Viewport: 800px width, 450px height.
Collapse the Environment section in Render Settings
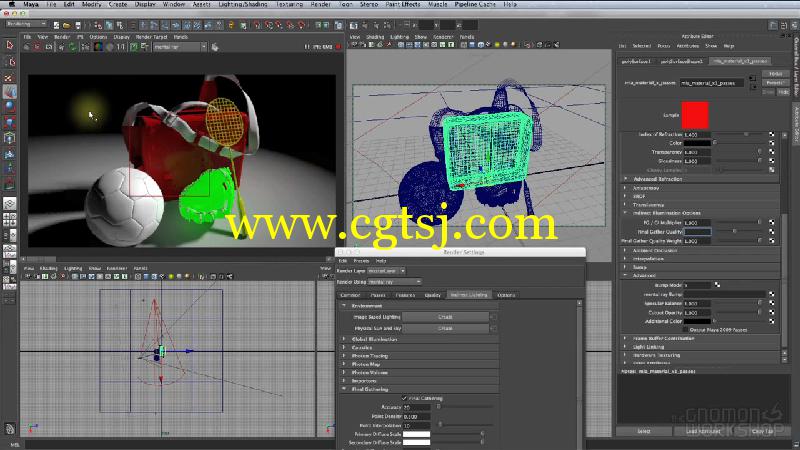pyautogui.click(x=344, y=306)
